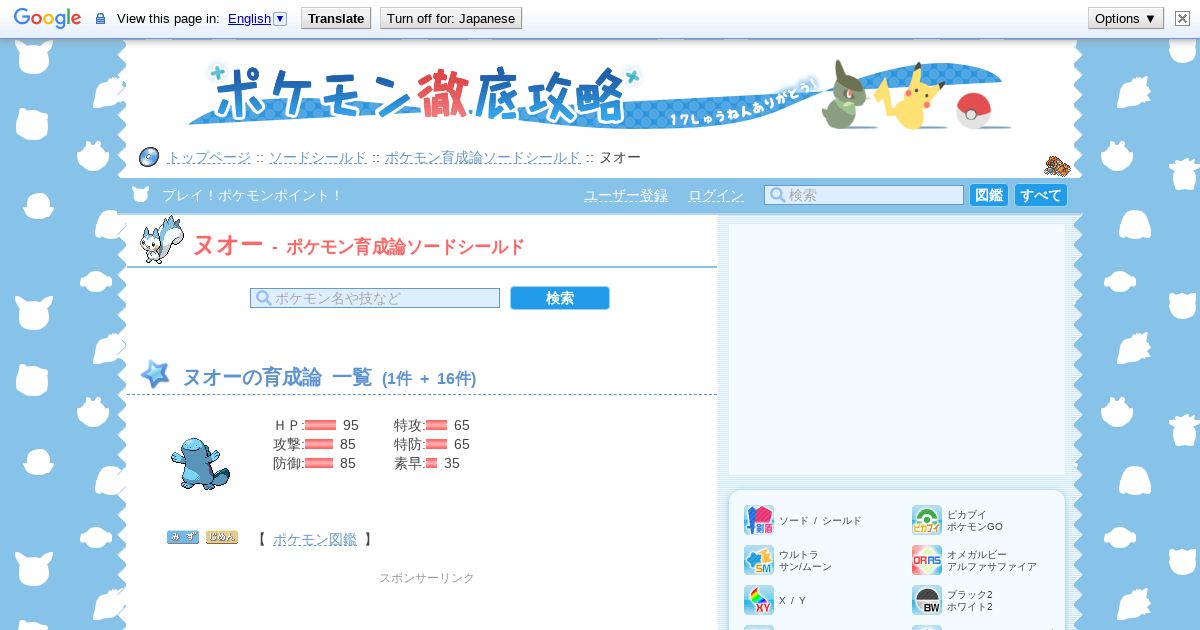Screen dimensions: 1200x630
Task: Open the X / Y text link
Action: [792, 601]
